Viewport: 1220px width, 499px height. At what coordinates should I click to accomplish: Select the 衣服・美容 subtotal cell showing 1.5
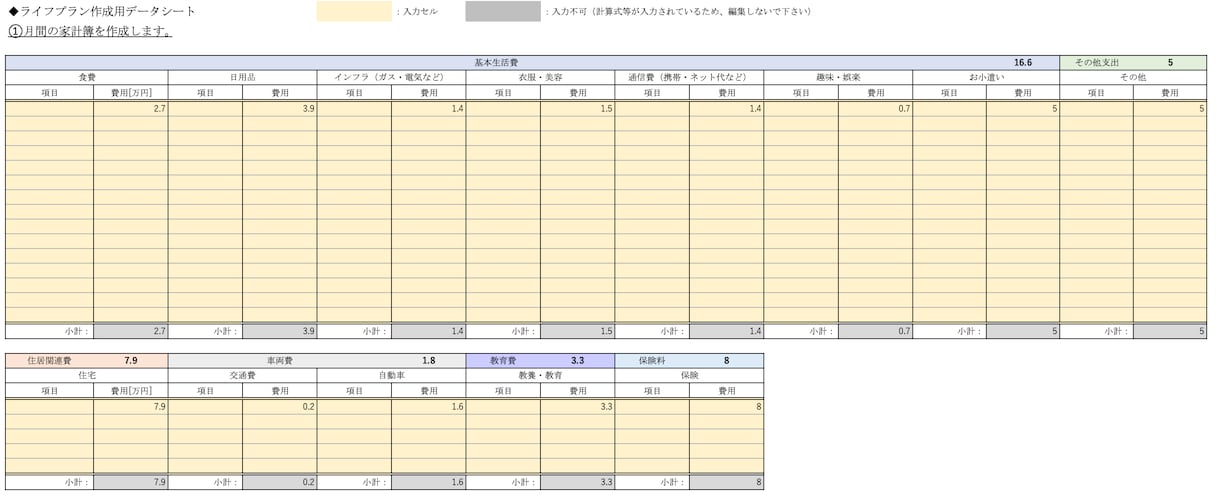(577, 331)
